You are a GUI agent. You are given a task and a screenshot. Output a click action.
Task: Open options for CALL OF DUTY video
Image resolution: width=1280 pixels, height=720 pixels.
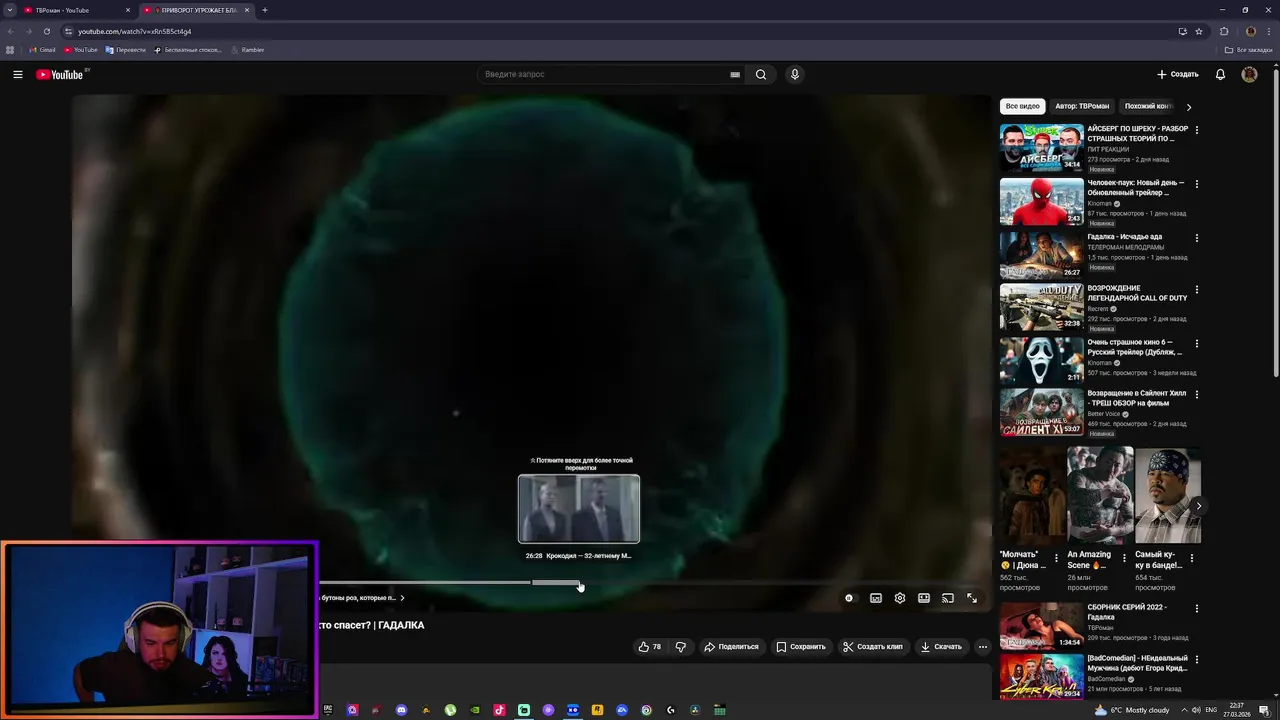pos(1197,290)
